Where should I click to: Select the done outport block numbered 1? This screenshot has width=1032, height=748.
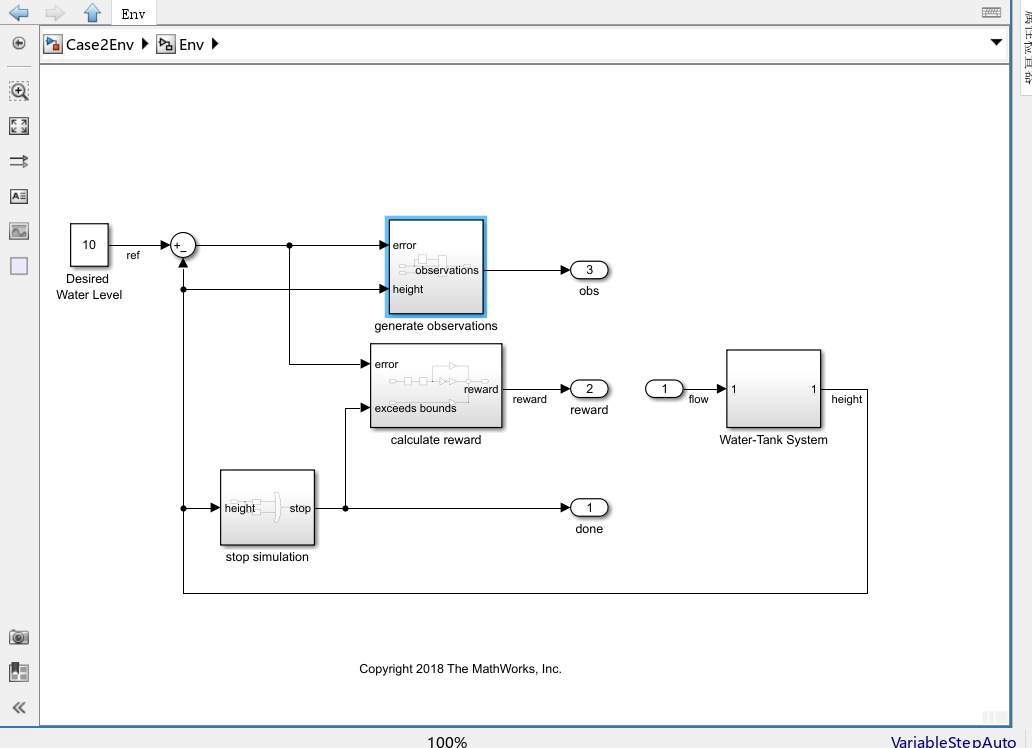589,508
